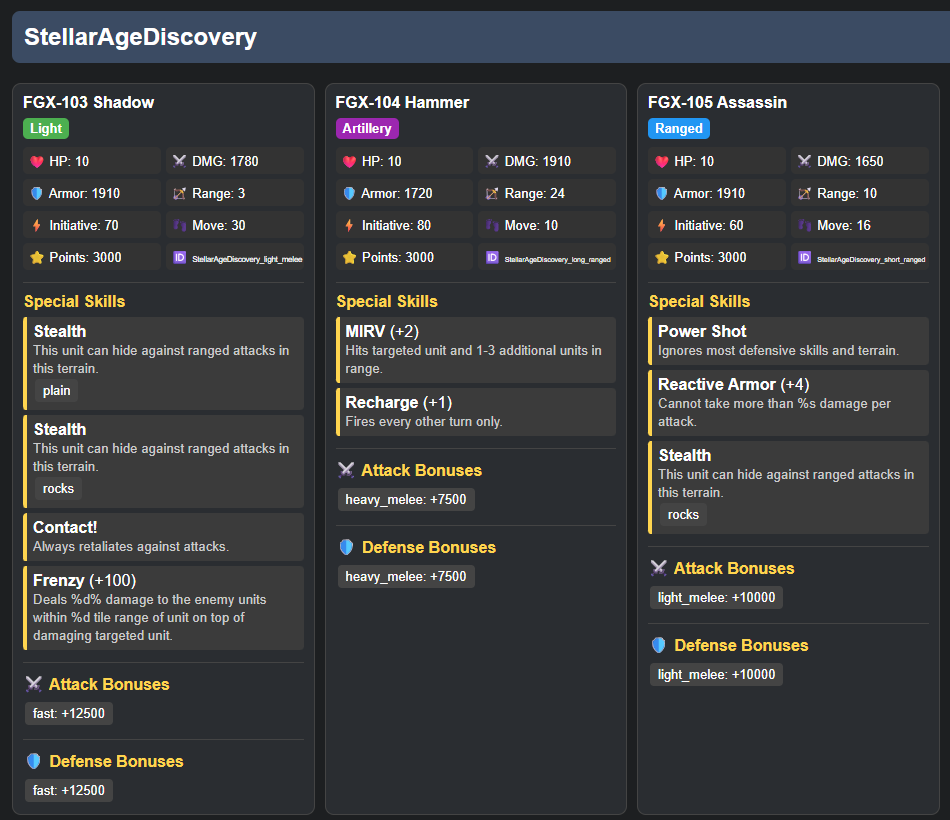Select the FGX-105 Assassin unit name
The height and width of the screenshot is (820, 950).
coord(717,102)
